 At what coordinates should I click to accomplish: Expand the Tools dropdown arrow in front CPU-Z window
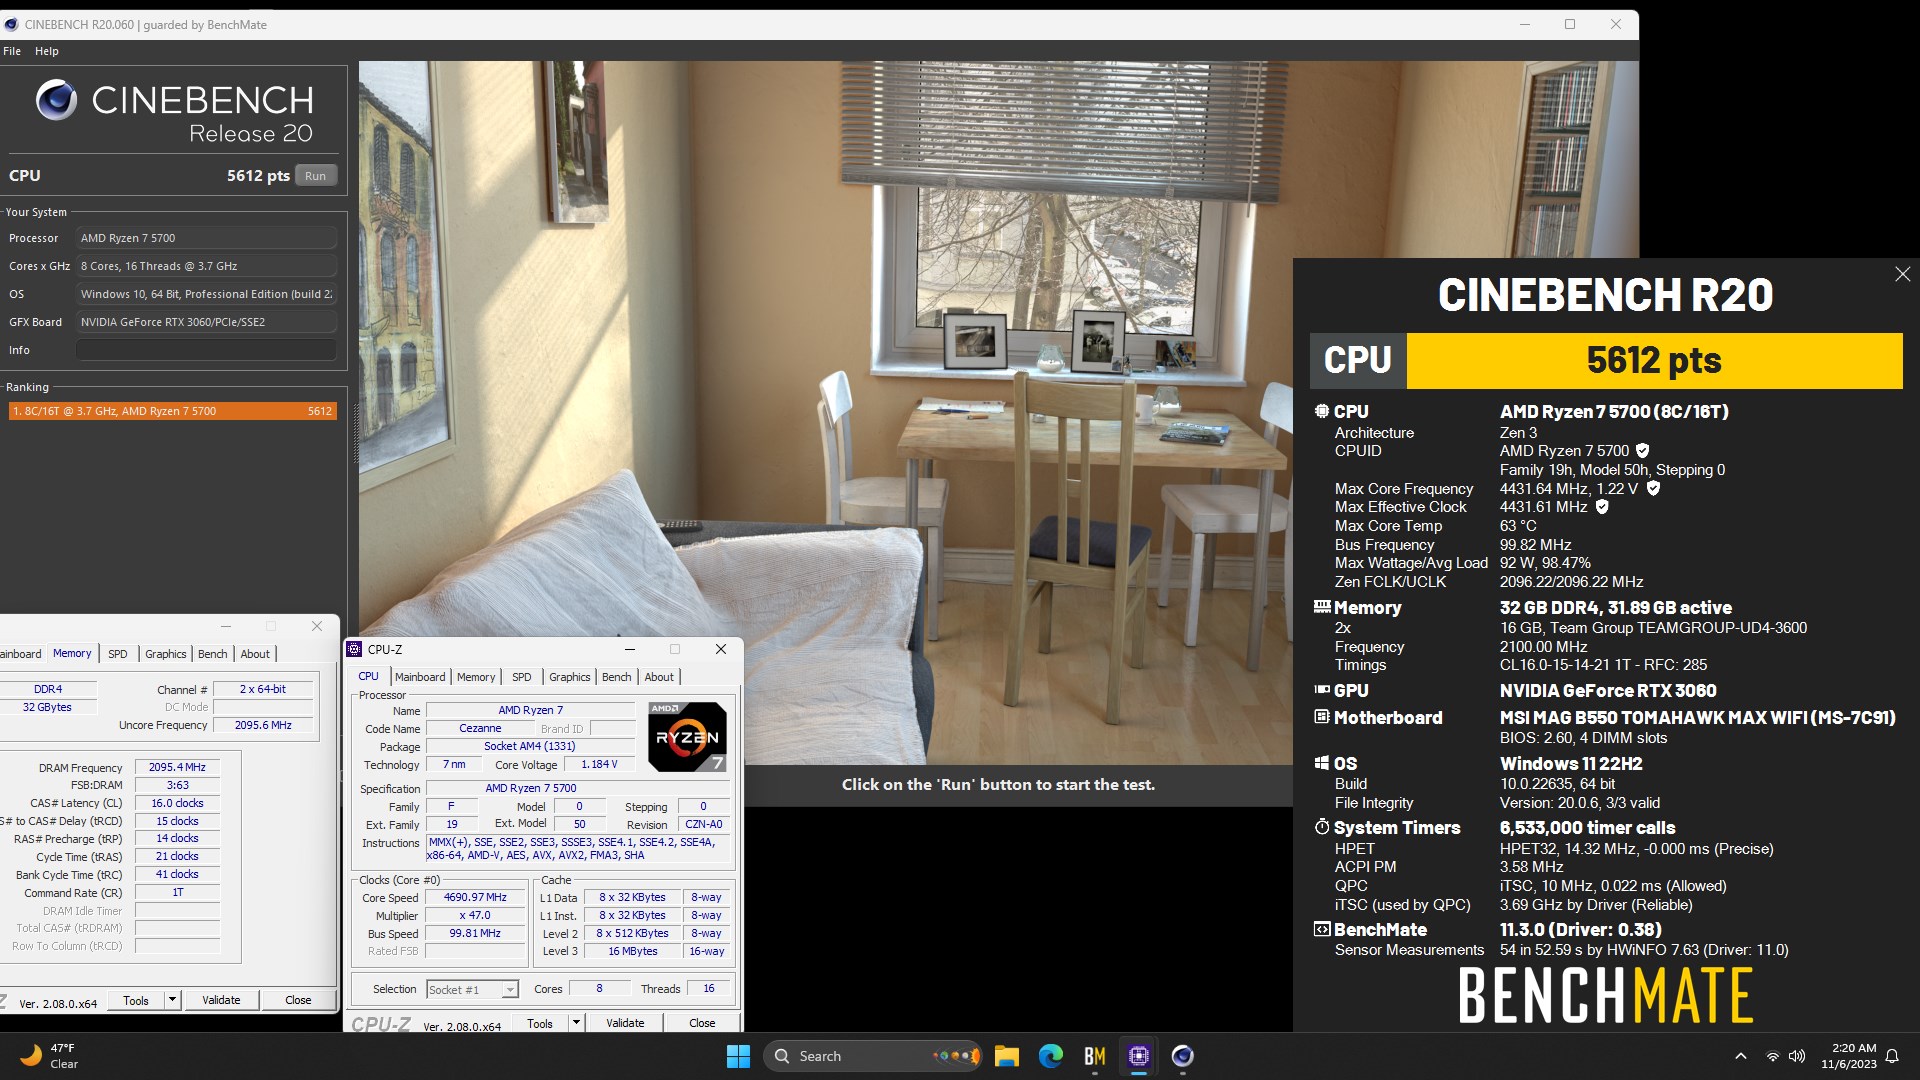[576, 1023]
